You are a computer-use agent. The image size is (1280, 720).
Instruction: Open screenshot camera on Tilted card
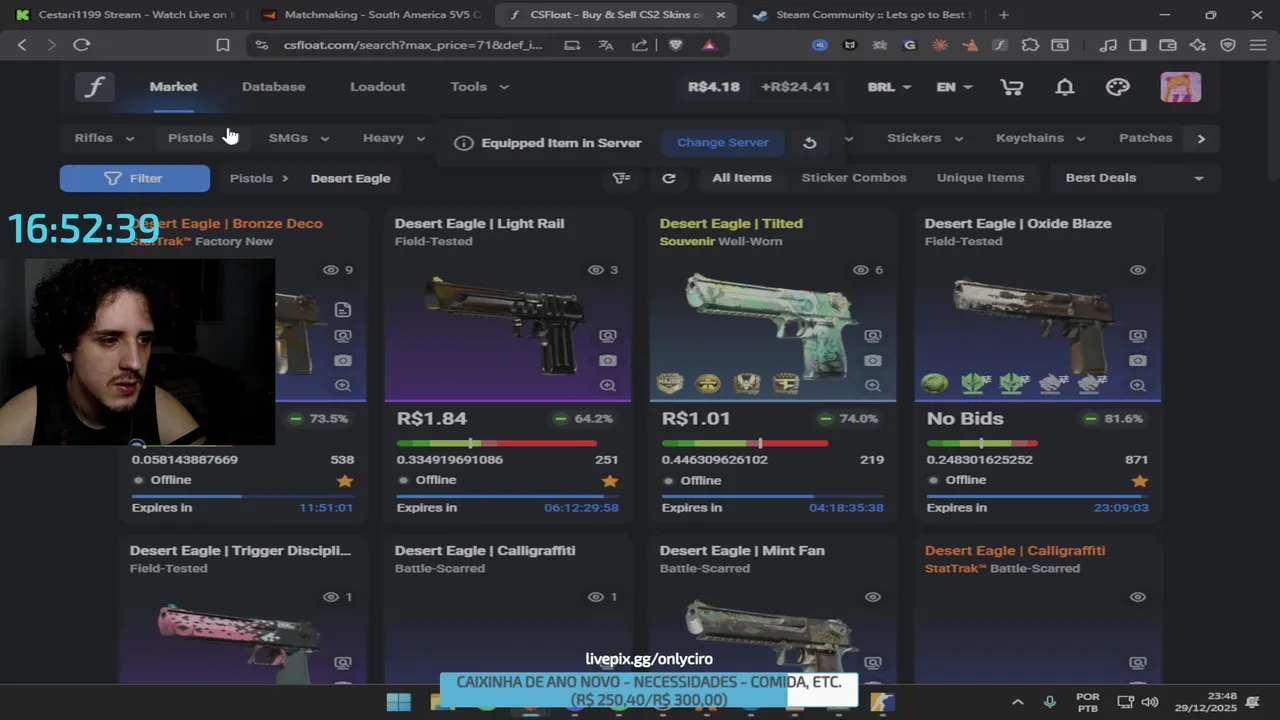tap(873, 361)
